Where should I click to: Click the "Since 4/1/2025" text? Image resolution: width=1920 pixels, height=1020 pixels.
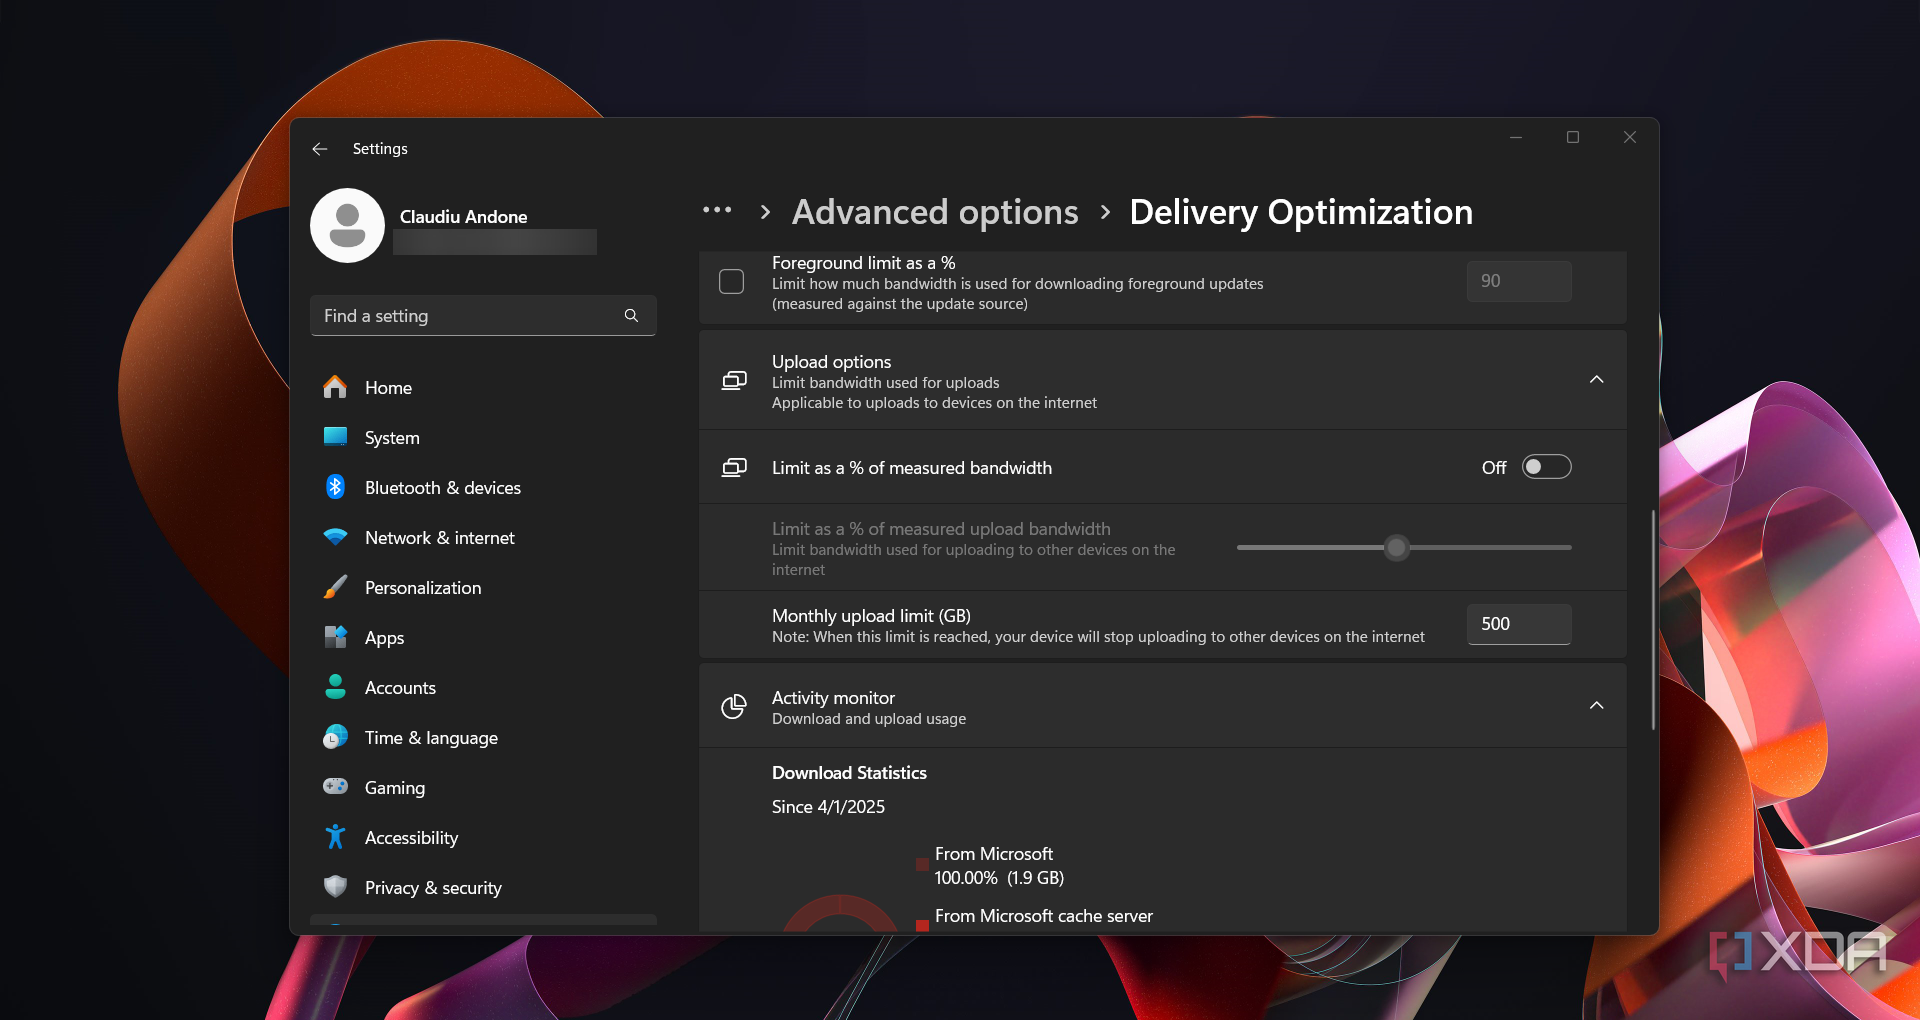(x=828, y=807)
